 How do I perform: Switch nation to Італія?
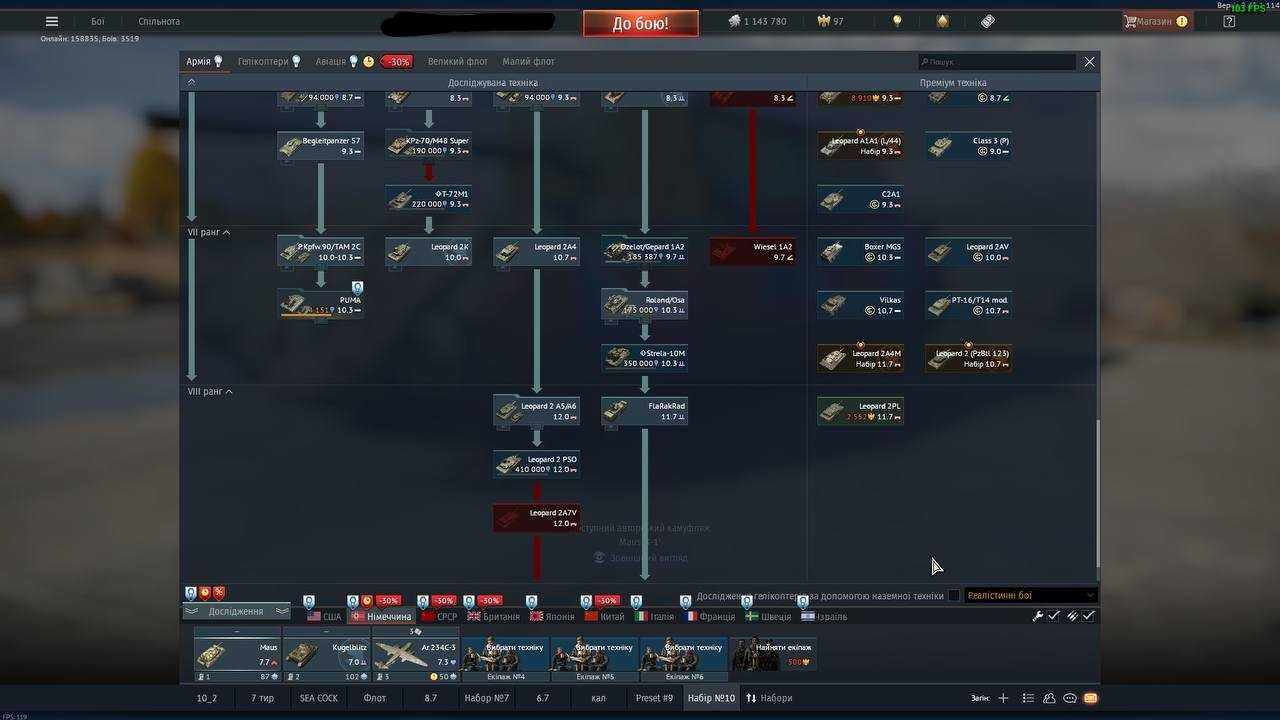coord(656,617)
